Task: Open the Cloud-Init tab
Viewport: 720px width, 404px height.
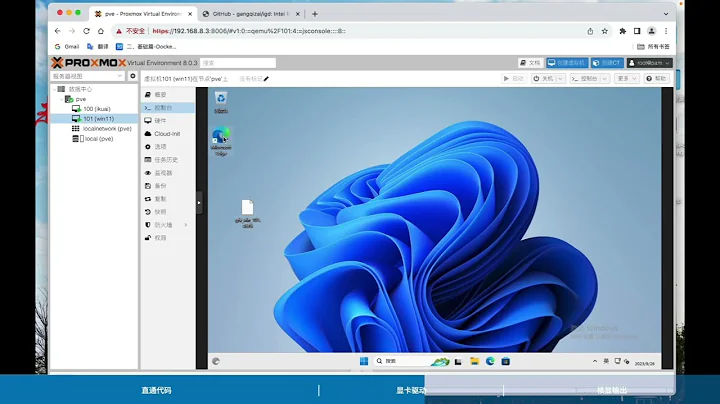Action: (168, 134)
